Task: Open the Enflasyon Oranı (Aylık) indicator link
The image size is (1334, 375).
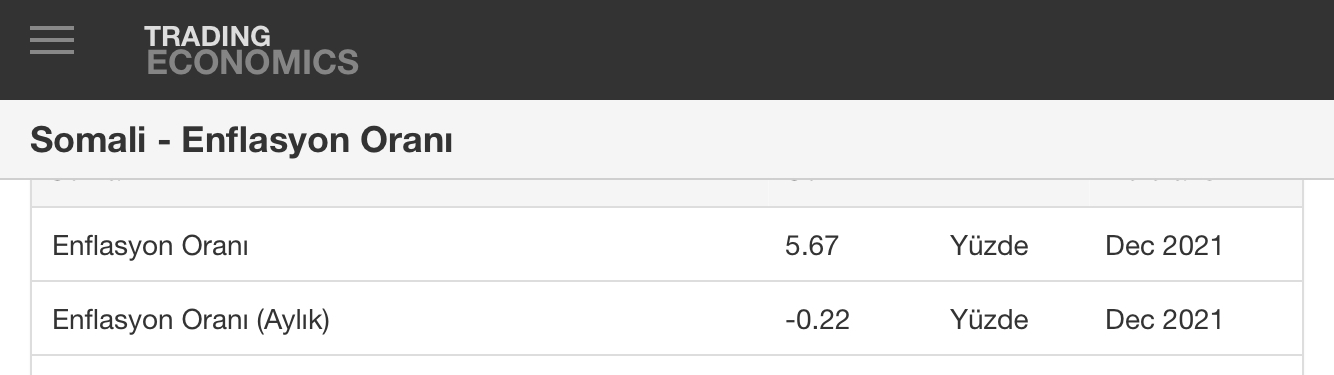Action: click(190, 320)
